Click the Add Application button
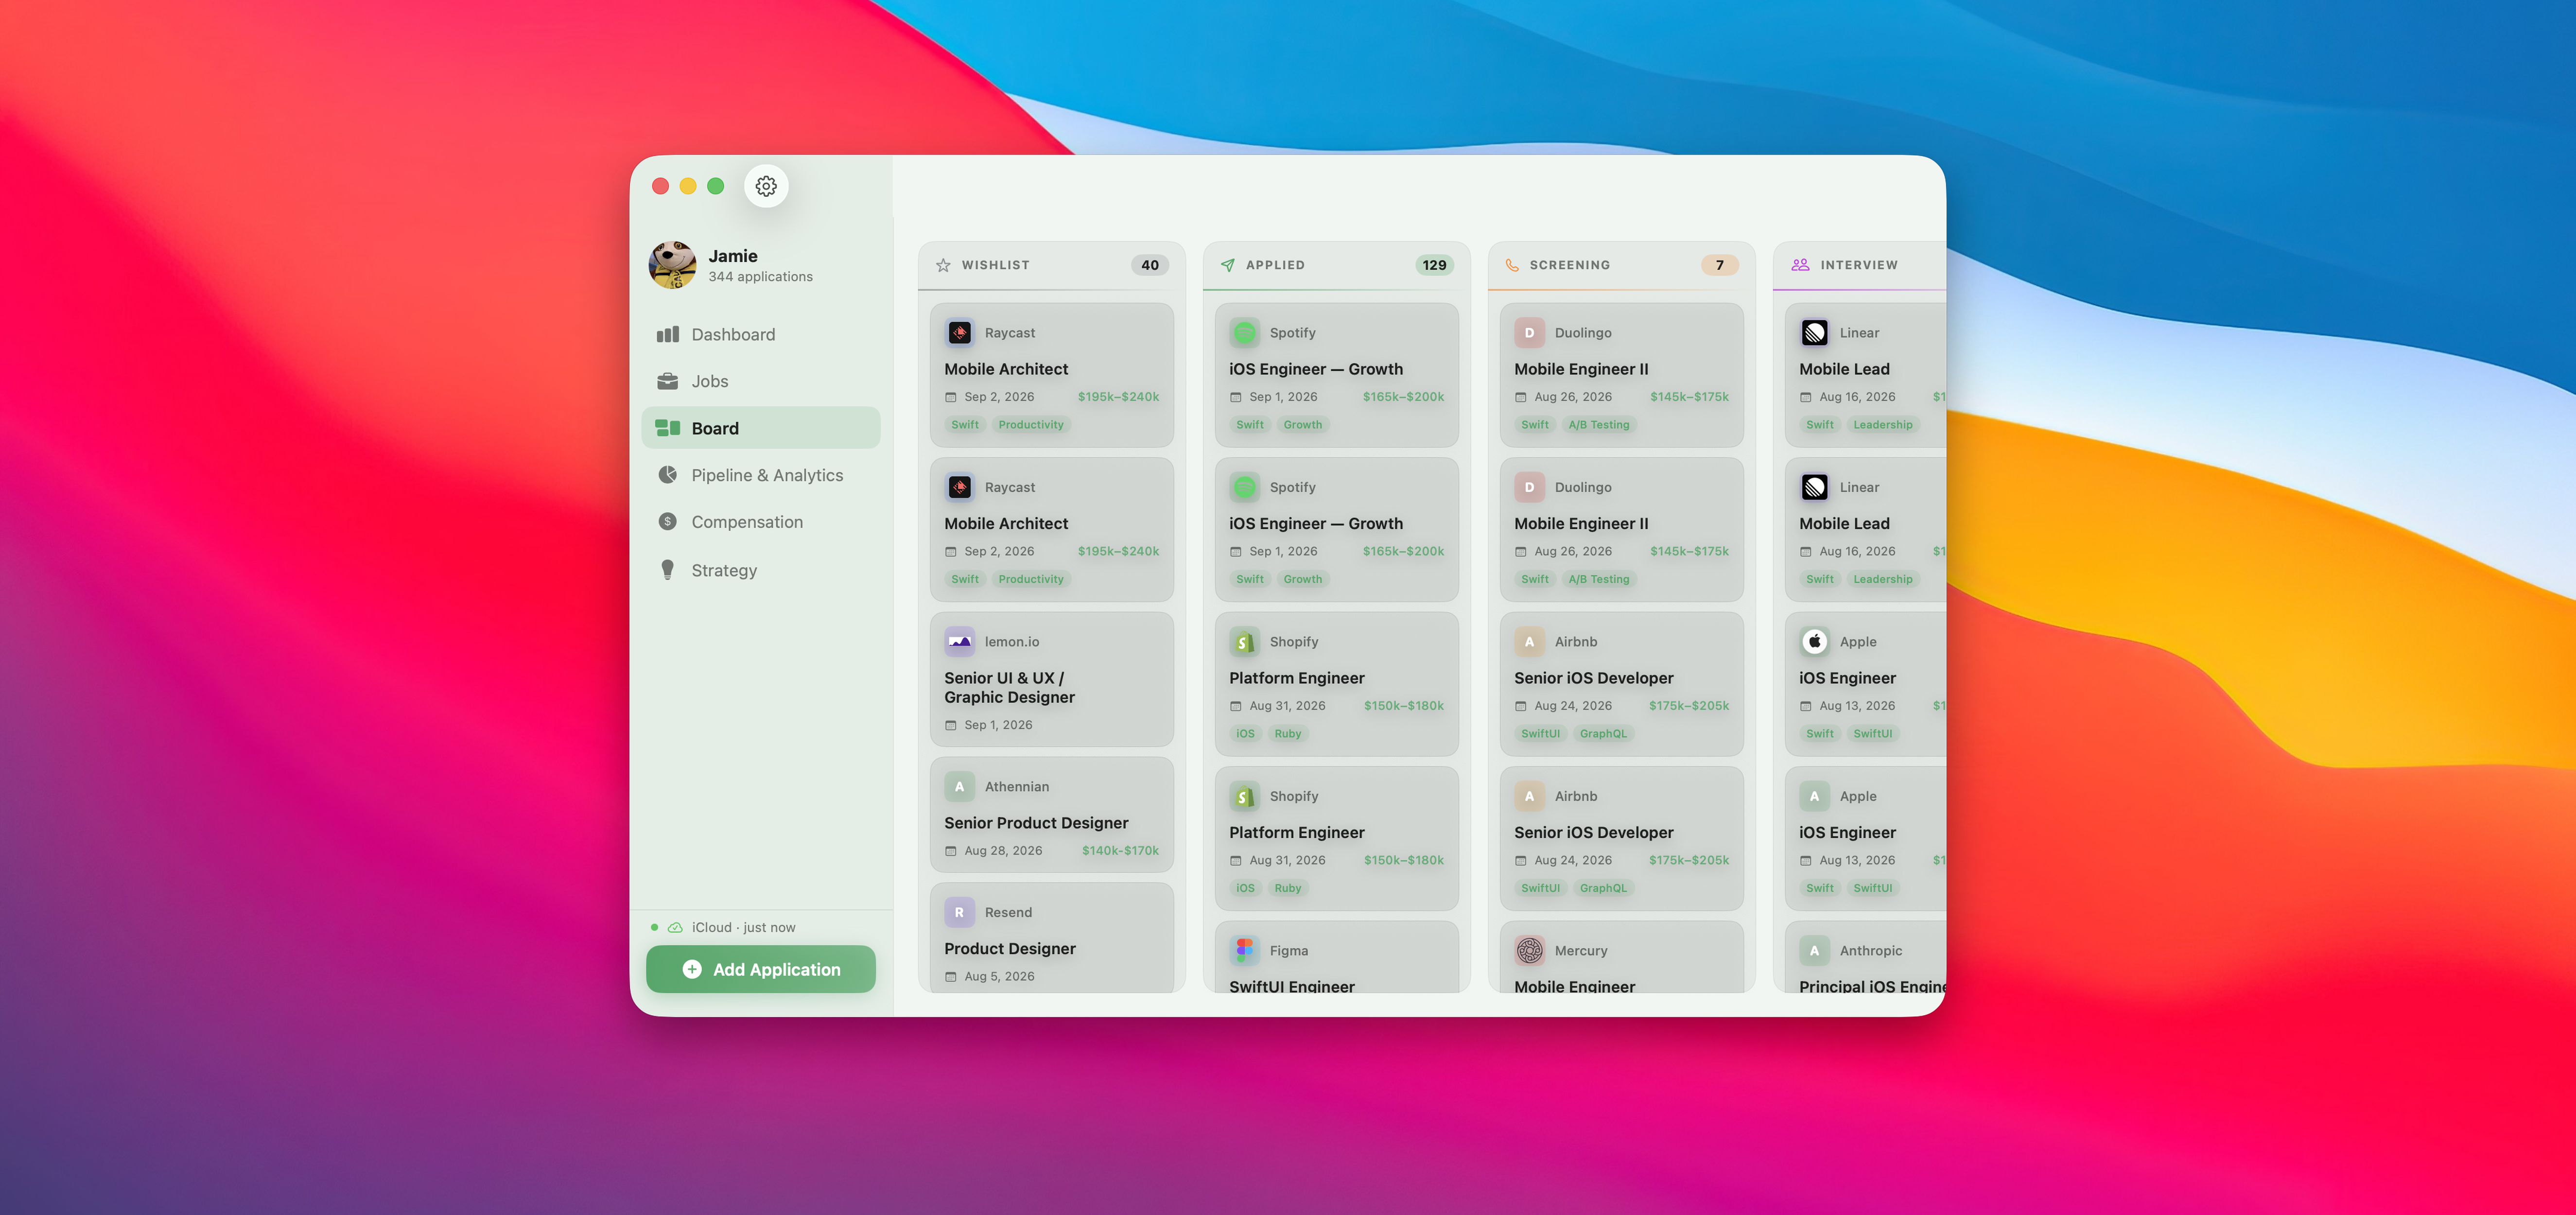 (x=761, y=969)
